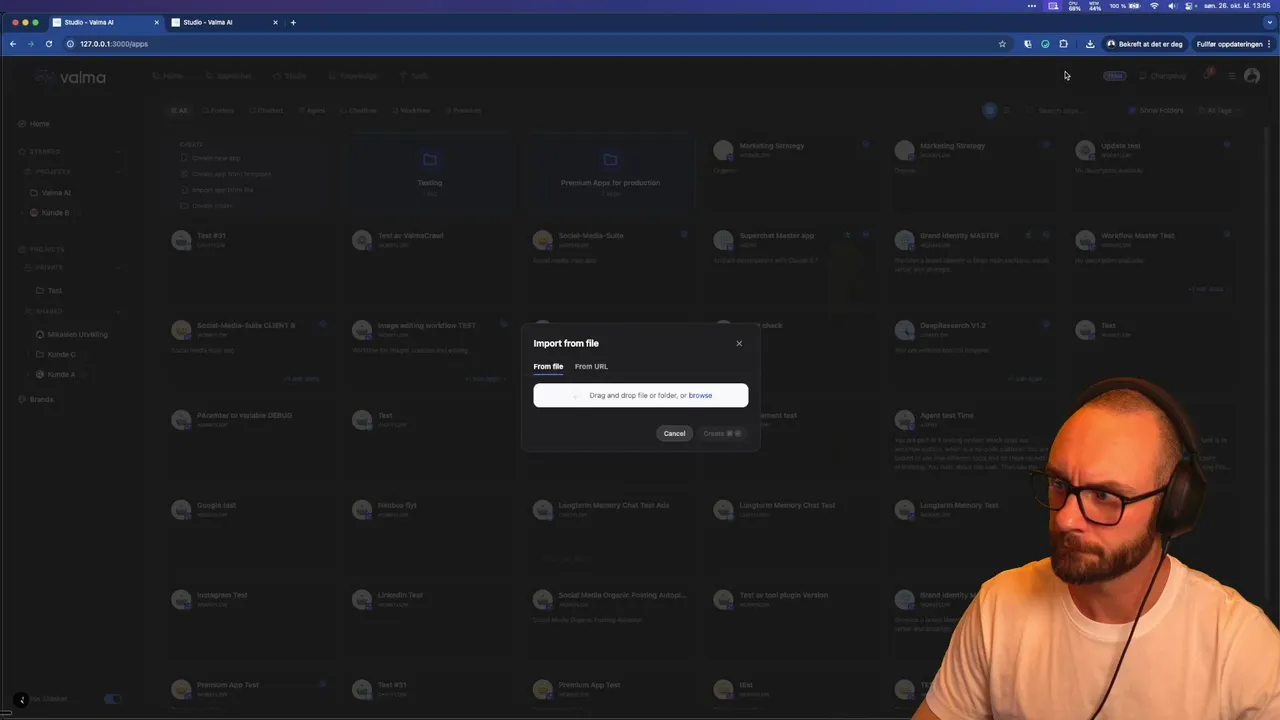This screenshot has height=720, width=1280.
Task: Open the hamburger menu icon in header
Action: [1232, 76]
